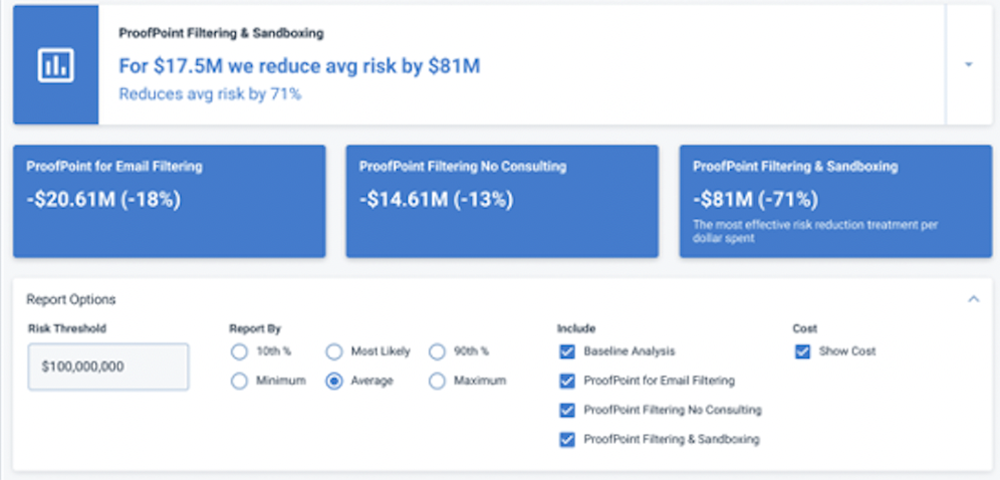Click the headline 'For $17.5M we reduce avg risk by $81M'
The height and width of the screenshot is (480, 1000).
pyautogui.click(x=299, y=66)
